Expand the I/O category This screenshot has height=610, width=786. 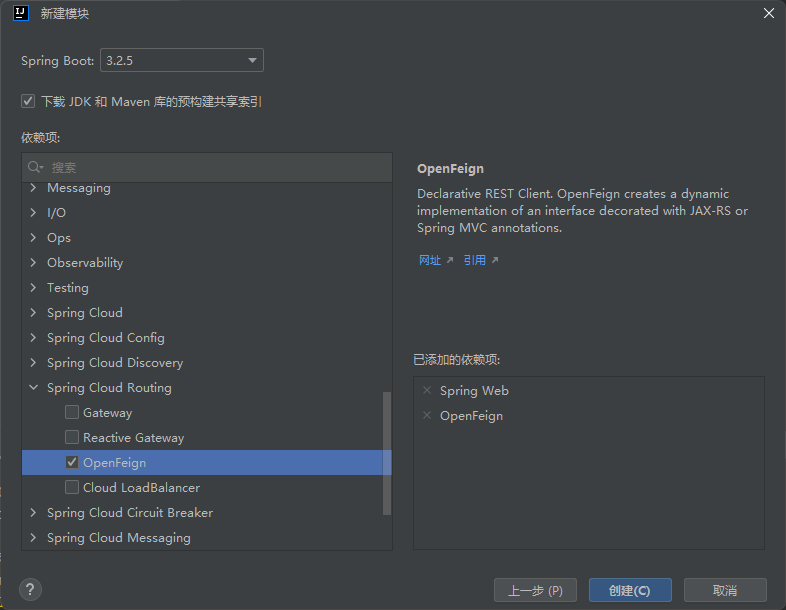(x=33, y=213)
